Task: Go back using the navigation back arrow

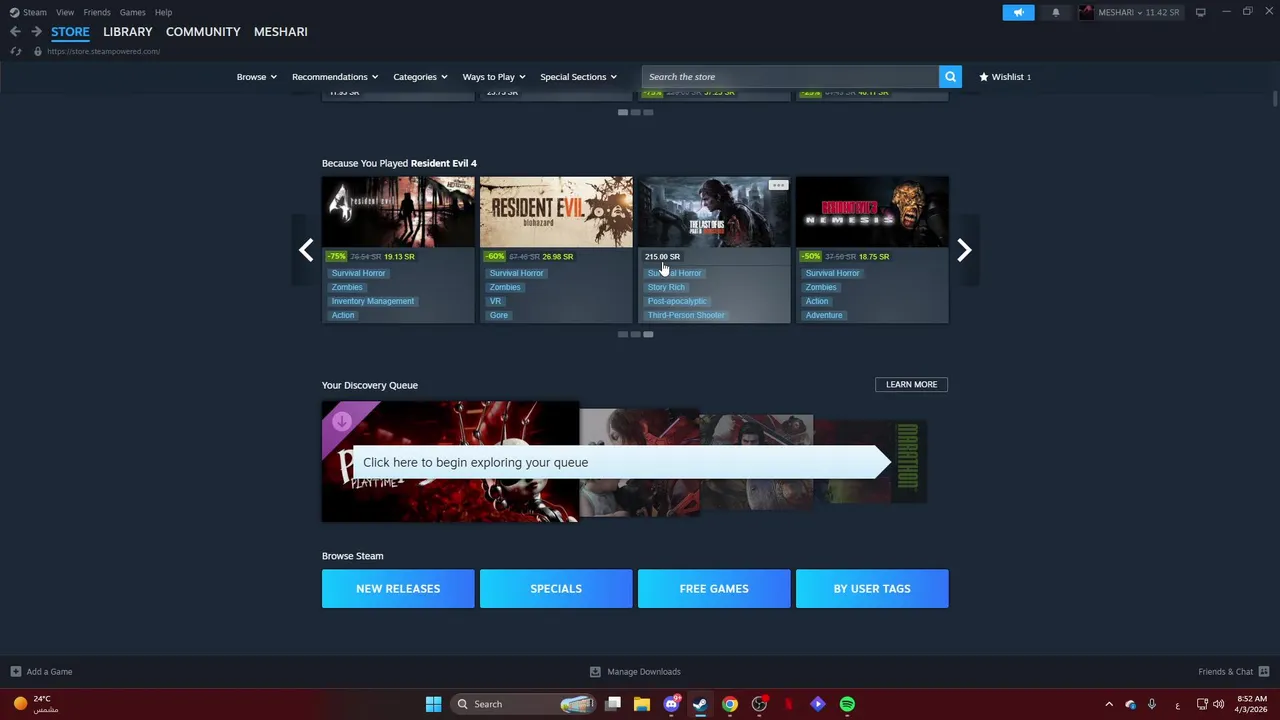Action: (x=15, y=32)
